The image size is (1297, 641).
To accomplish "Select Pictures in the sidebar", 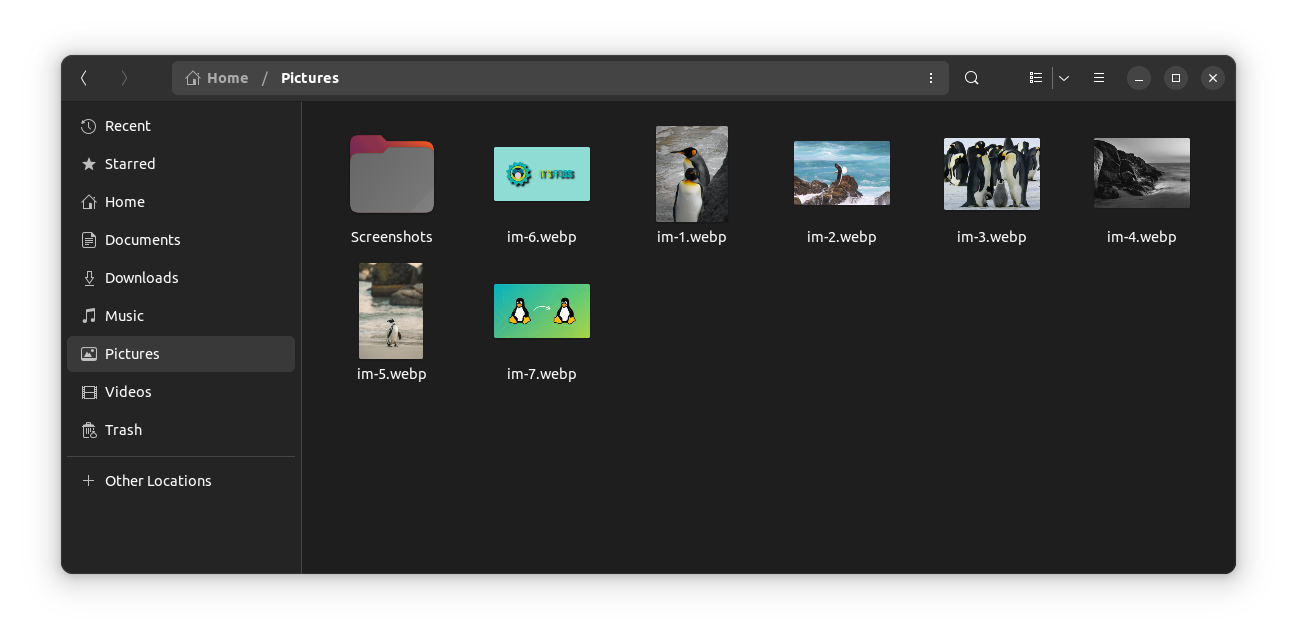I will tap(132, 354).
